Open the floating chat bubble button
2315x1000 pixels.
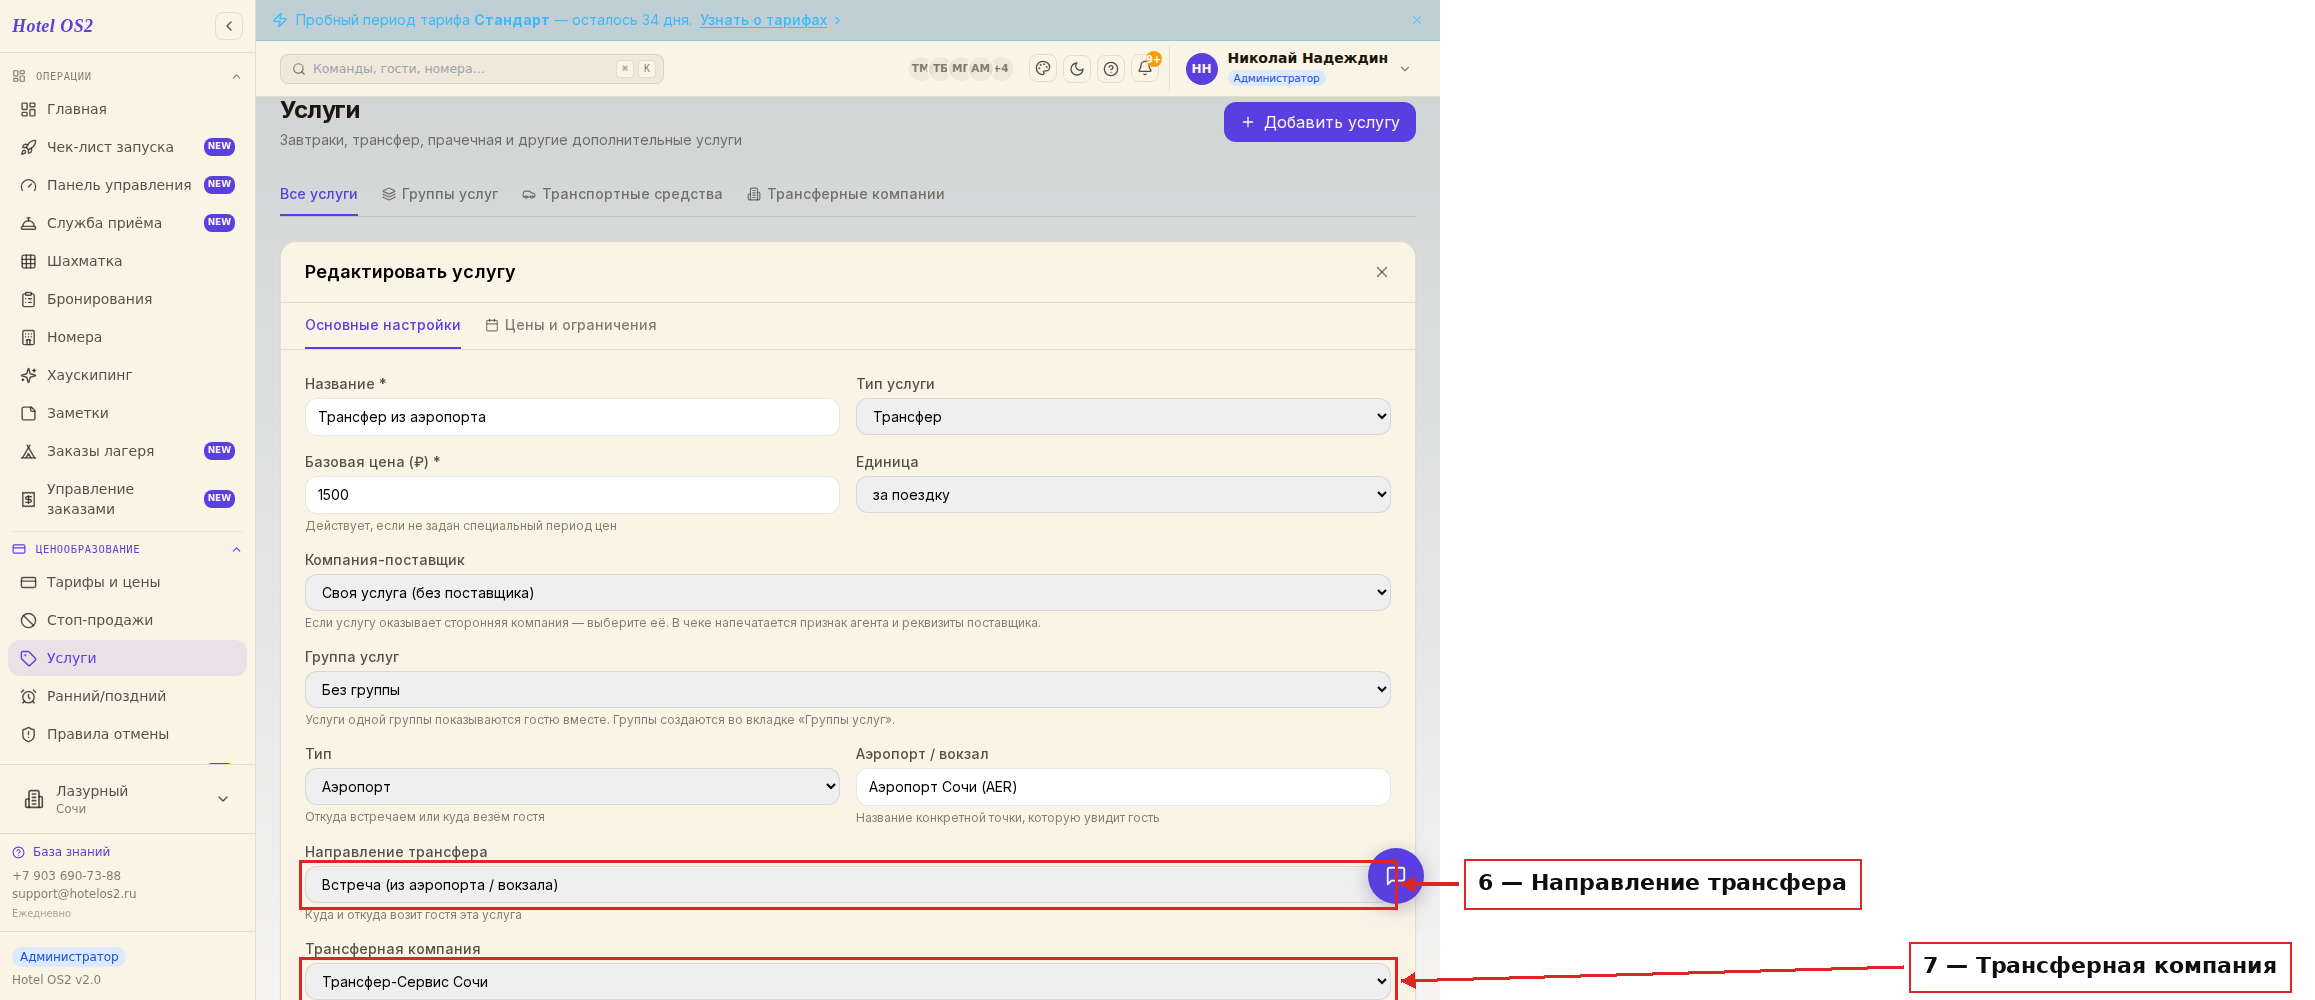coord(1395,876)
